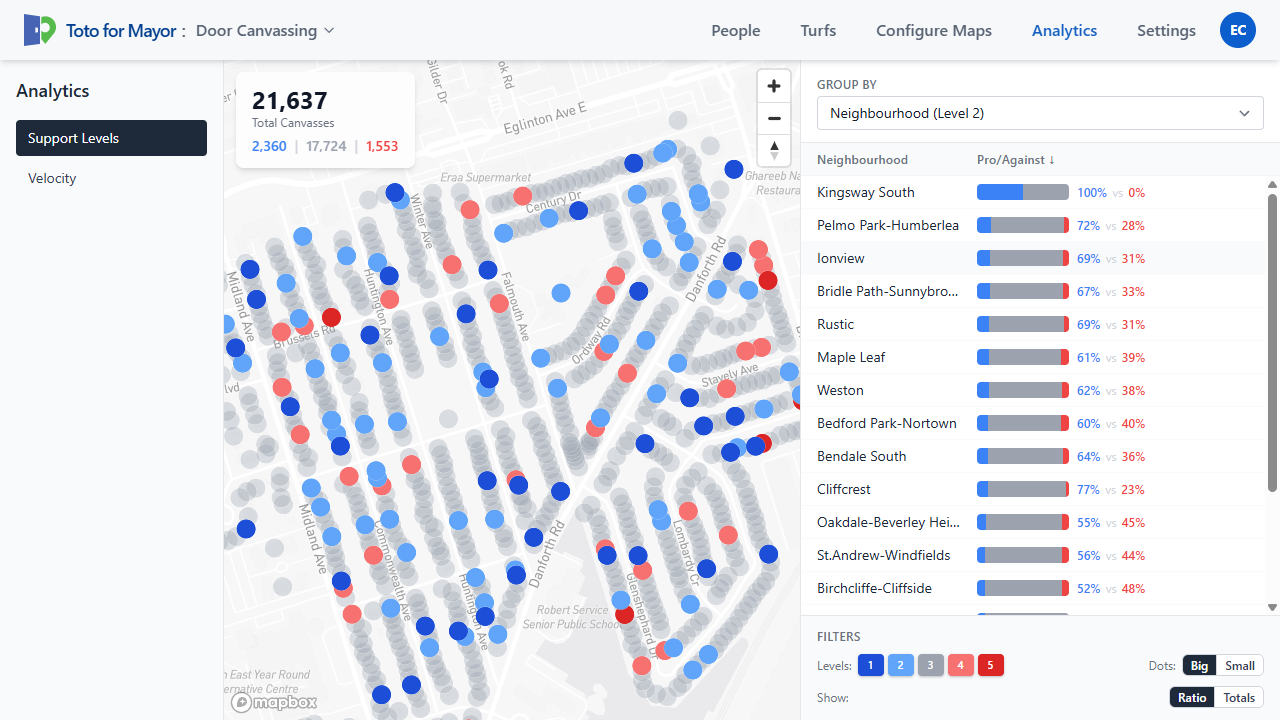Open the Group By Neighbourhood dropdown
Image resolution: width=1280 pixels, height=720 pixels.
[x=1040, y=113]
